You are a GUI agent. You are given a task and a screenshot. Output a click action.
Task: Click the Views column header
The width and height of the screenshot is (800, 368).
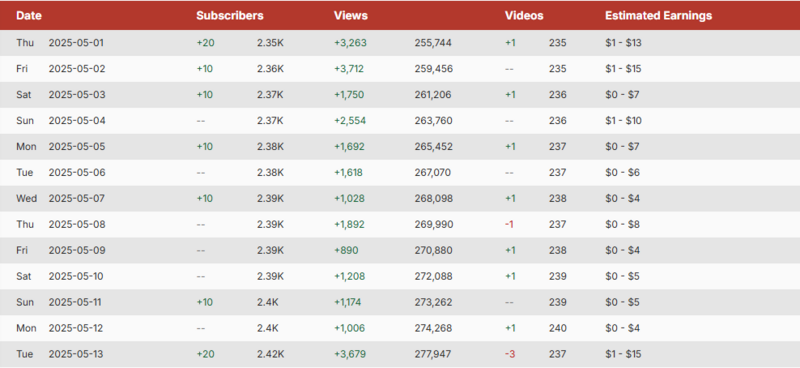pyautogui.click(x=351, y=15)
